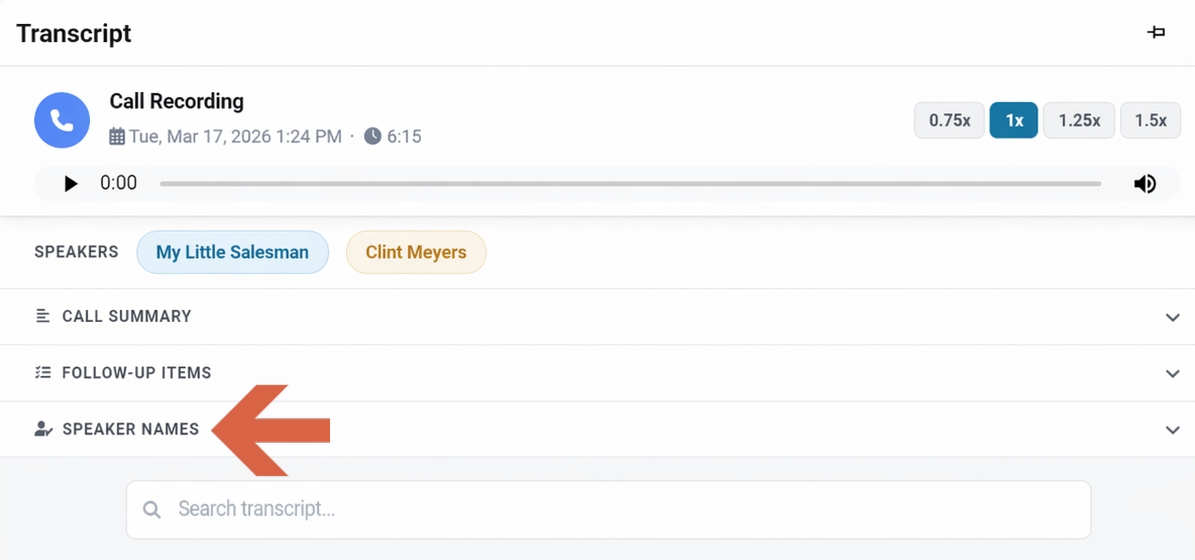Select the My Little Salesman speaker chip
Screen dimensions: 1195x560
coord(232,252)
